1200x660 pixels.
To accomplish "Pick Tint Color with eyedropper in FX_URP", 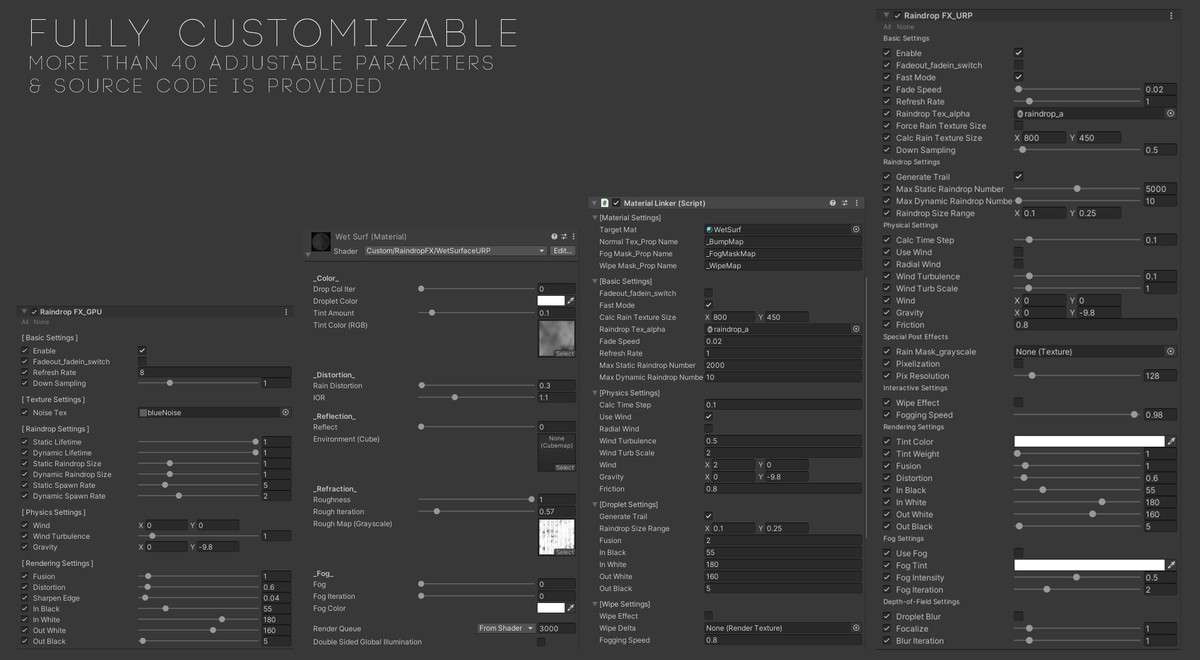I will point(1171,441).
